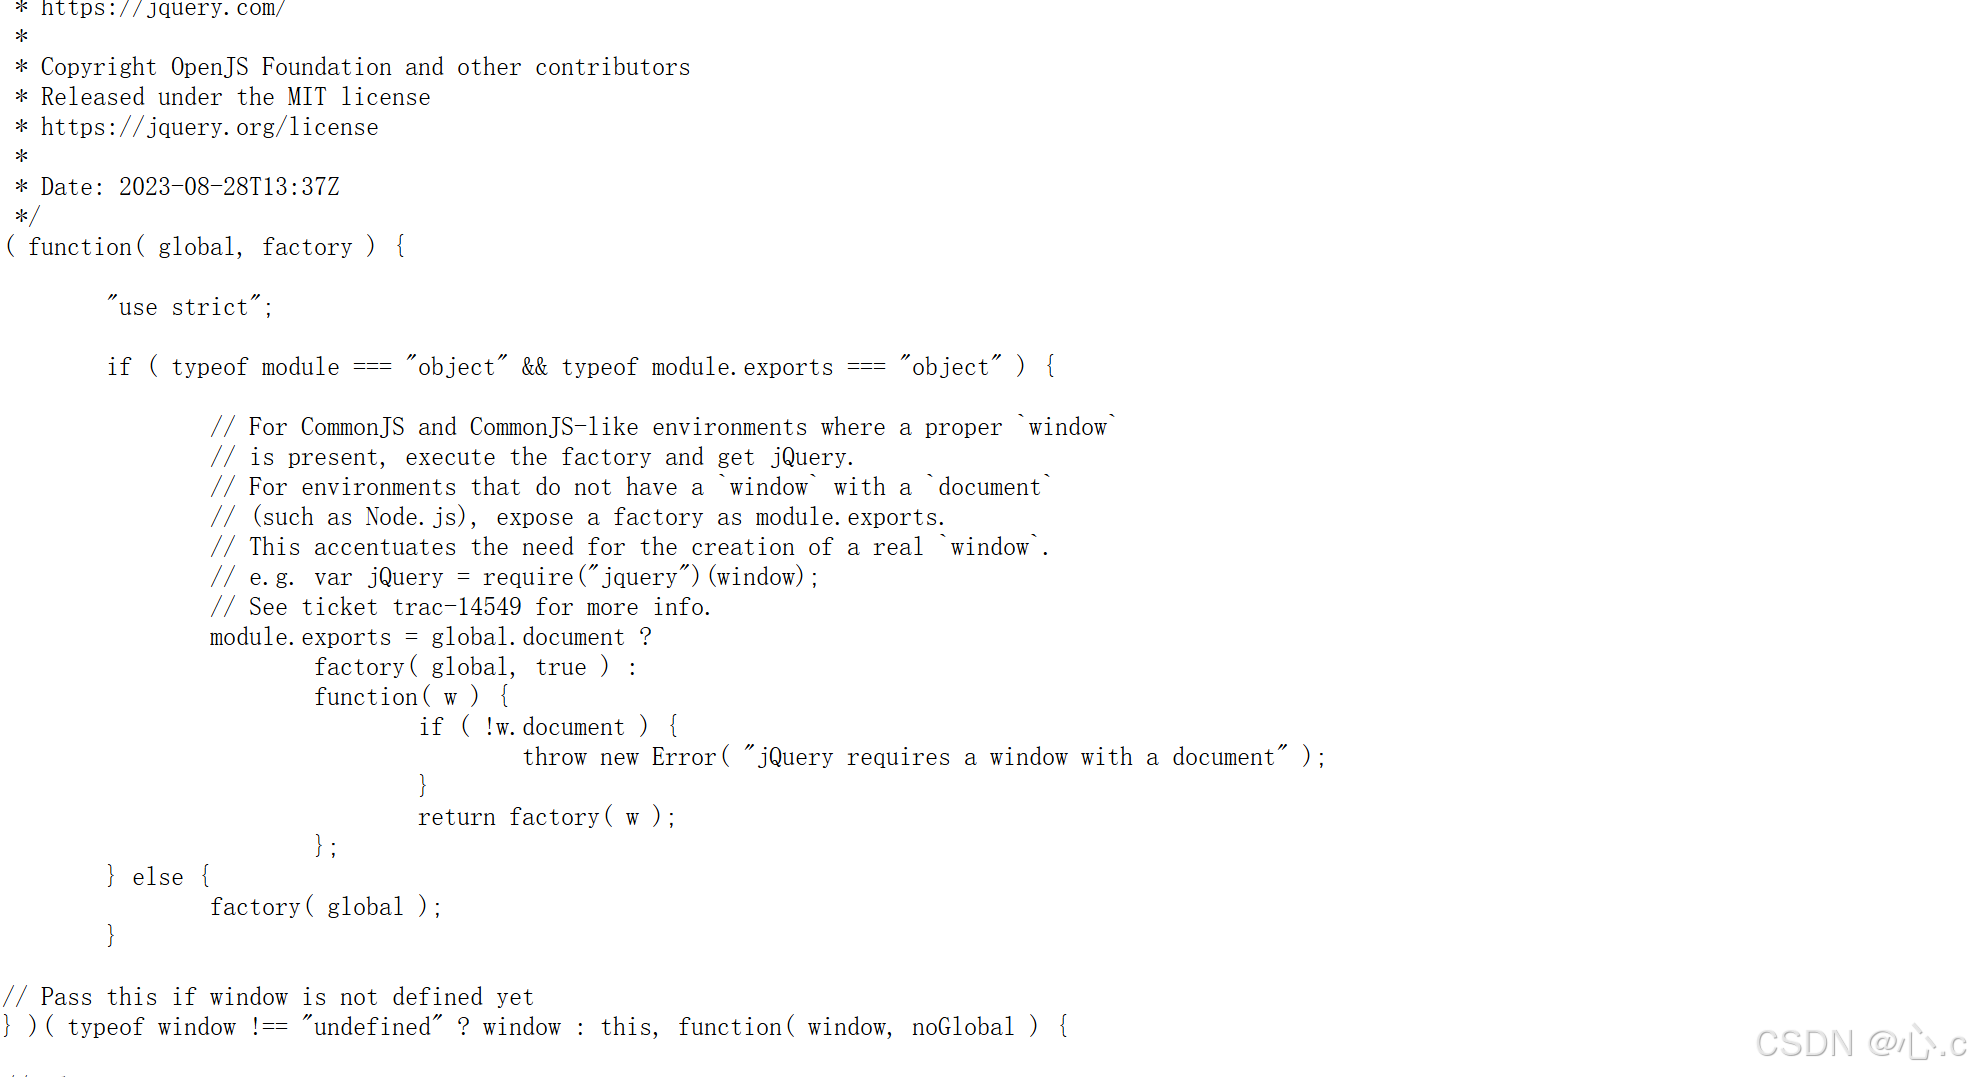Click the CSDN watermark in the corner
Image resolution: width=1971 pixels, height=1077 pixels.
point(1861,1043)
